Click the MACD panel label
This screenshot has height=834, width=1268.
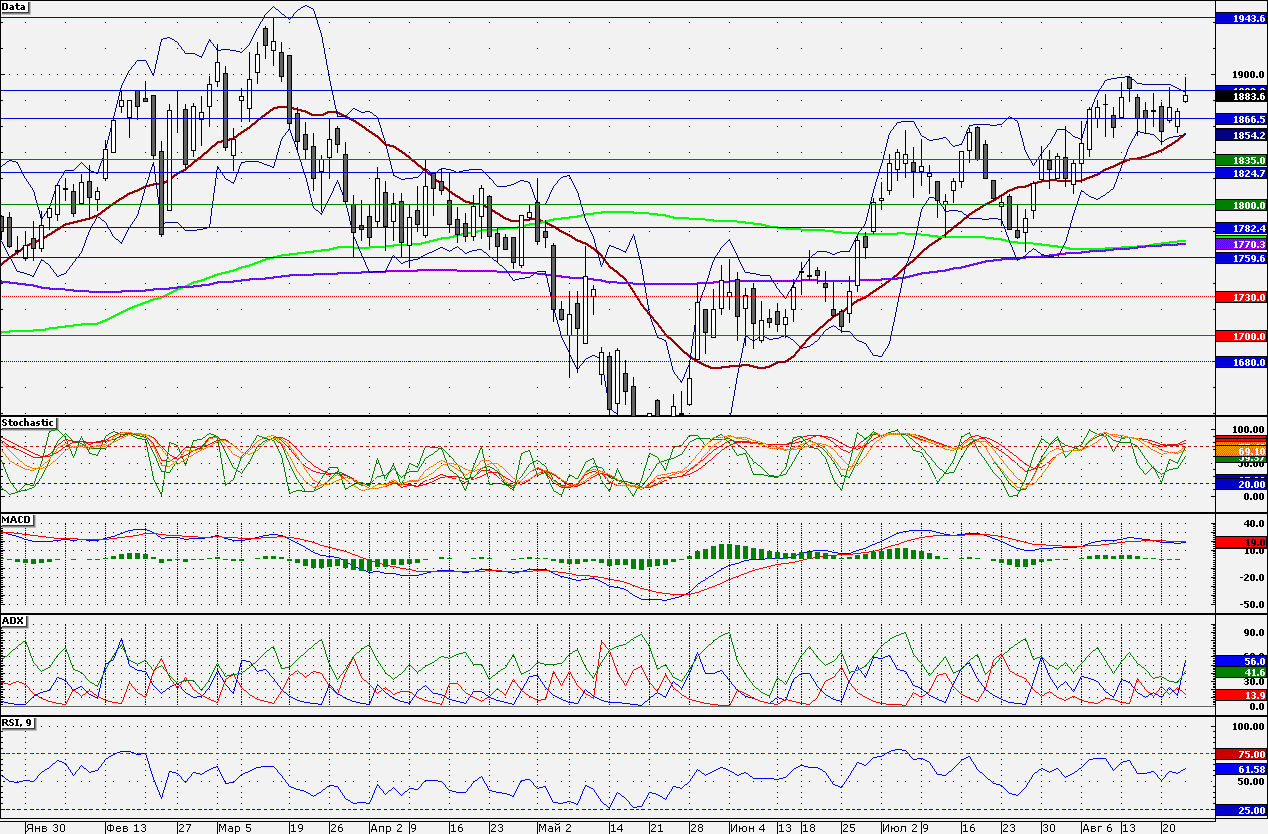(16, 521)
